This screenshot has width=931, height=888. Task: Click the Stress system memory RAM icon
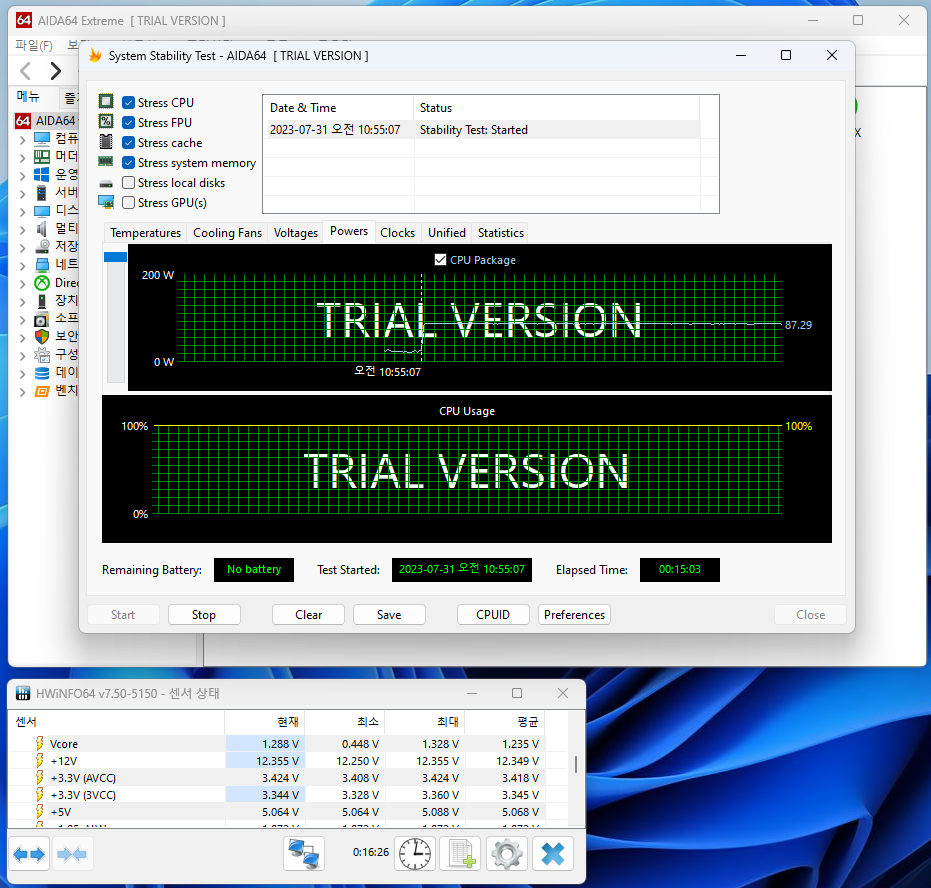tap(106, 161)
